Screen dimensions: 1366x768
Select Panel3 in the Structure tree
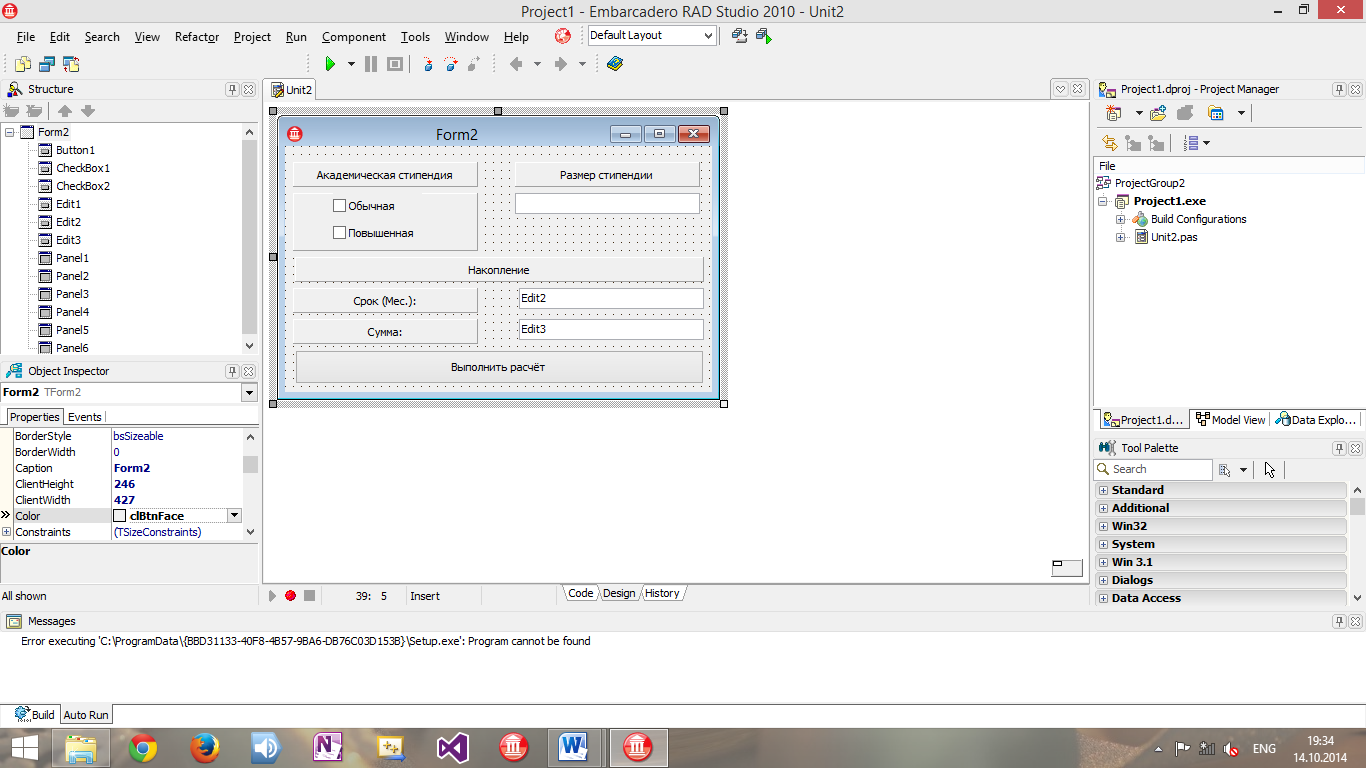(x=72, y=294)
